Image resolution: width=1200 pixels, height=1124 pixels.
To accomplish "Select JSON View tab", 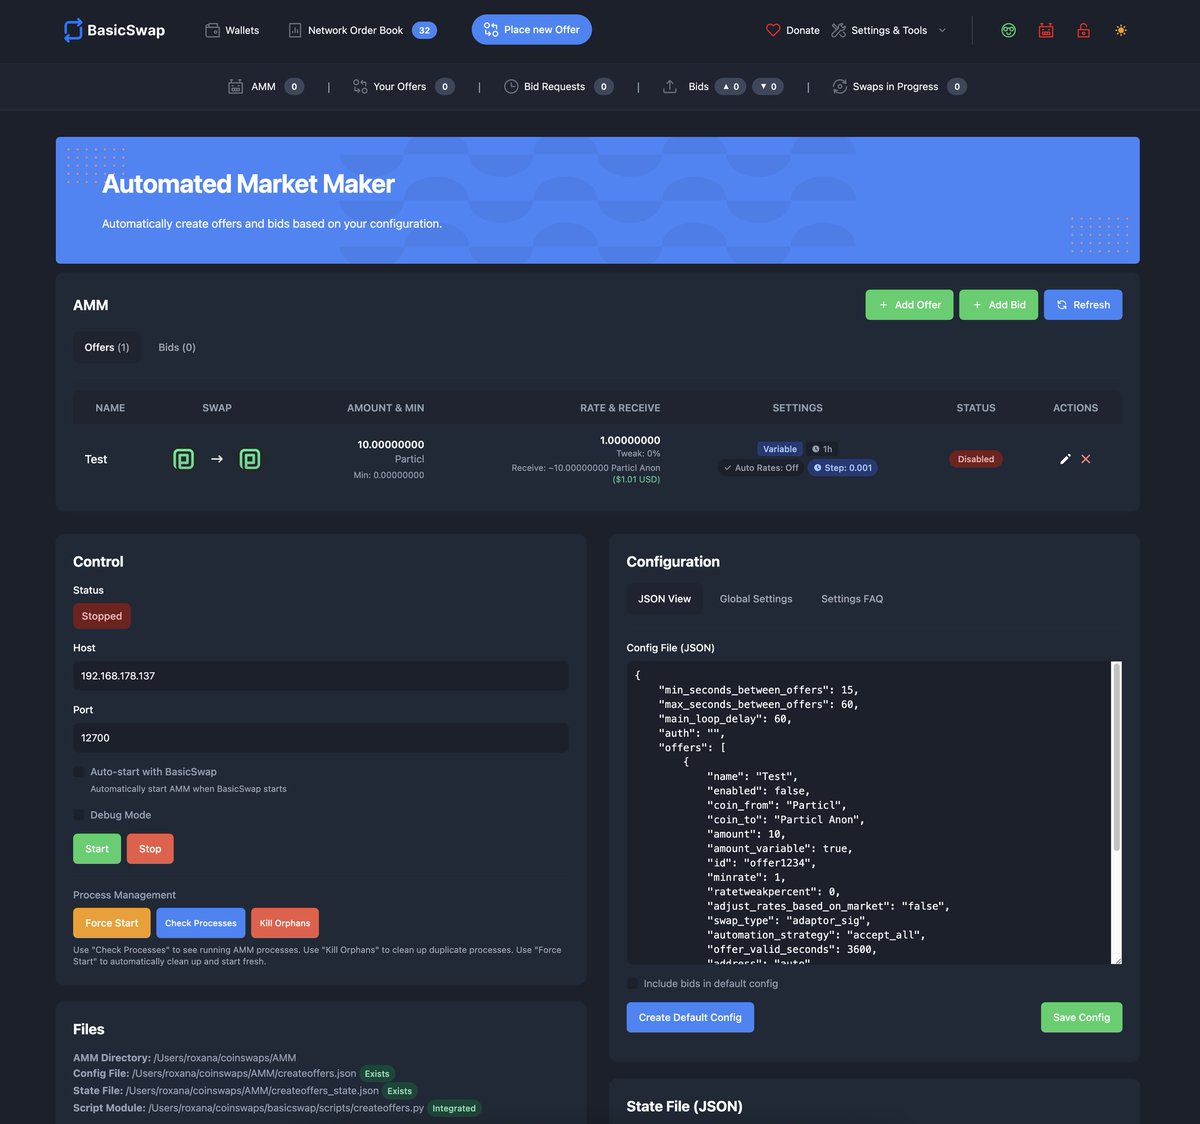I will coord(665,599).
